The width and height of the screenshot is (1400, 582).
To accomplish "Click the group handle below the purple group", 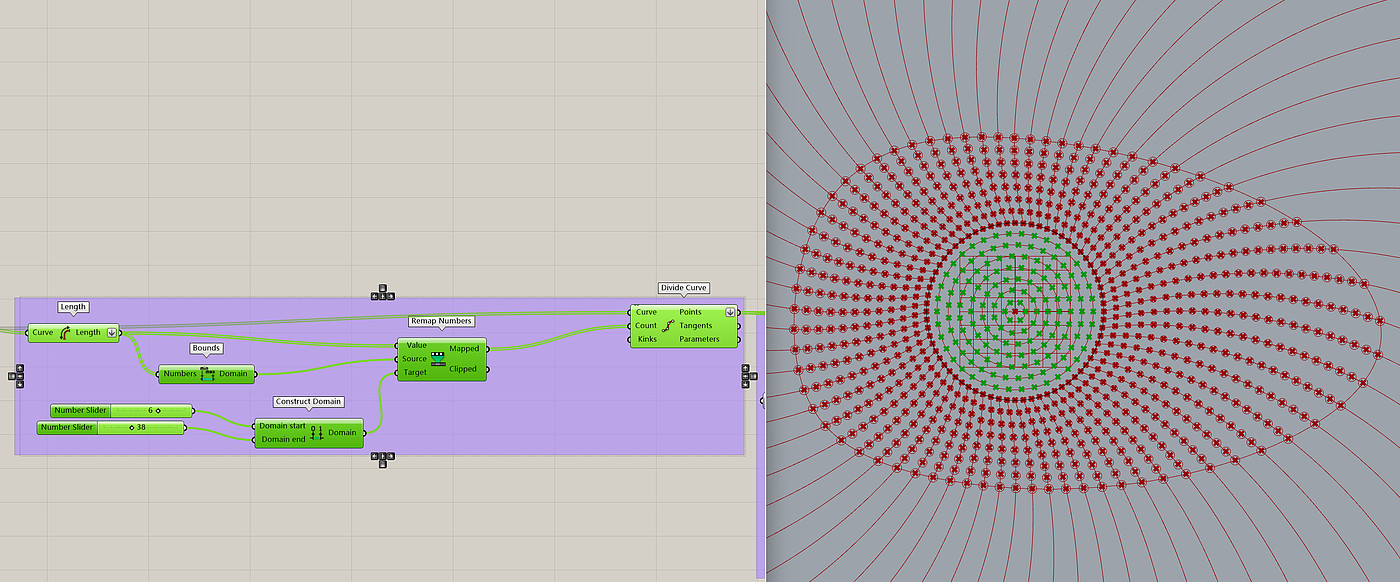I will click(x=382, y=458).
